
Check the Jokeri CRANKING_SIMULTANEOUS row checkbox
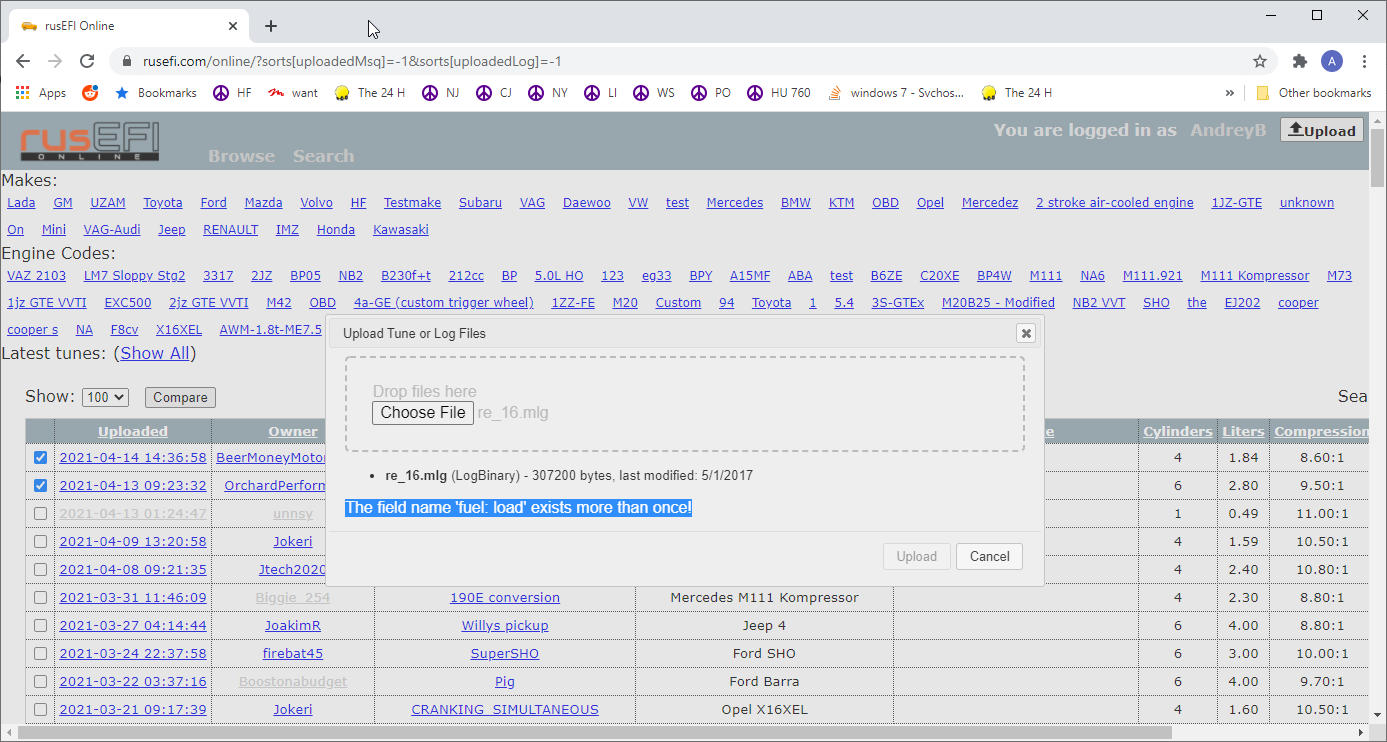coord(40,709)
